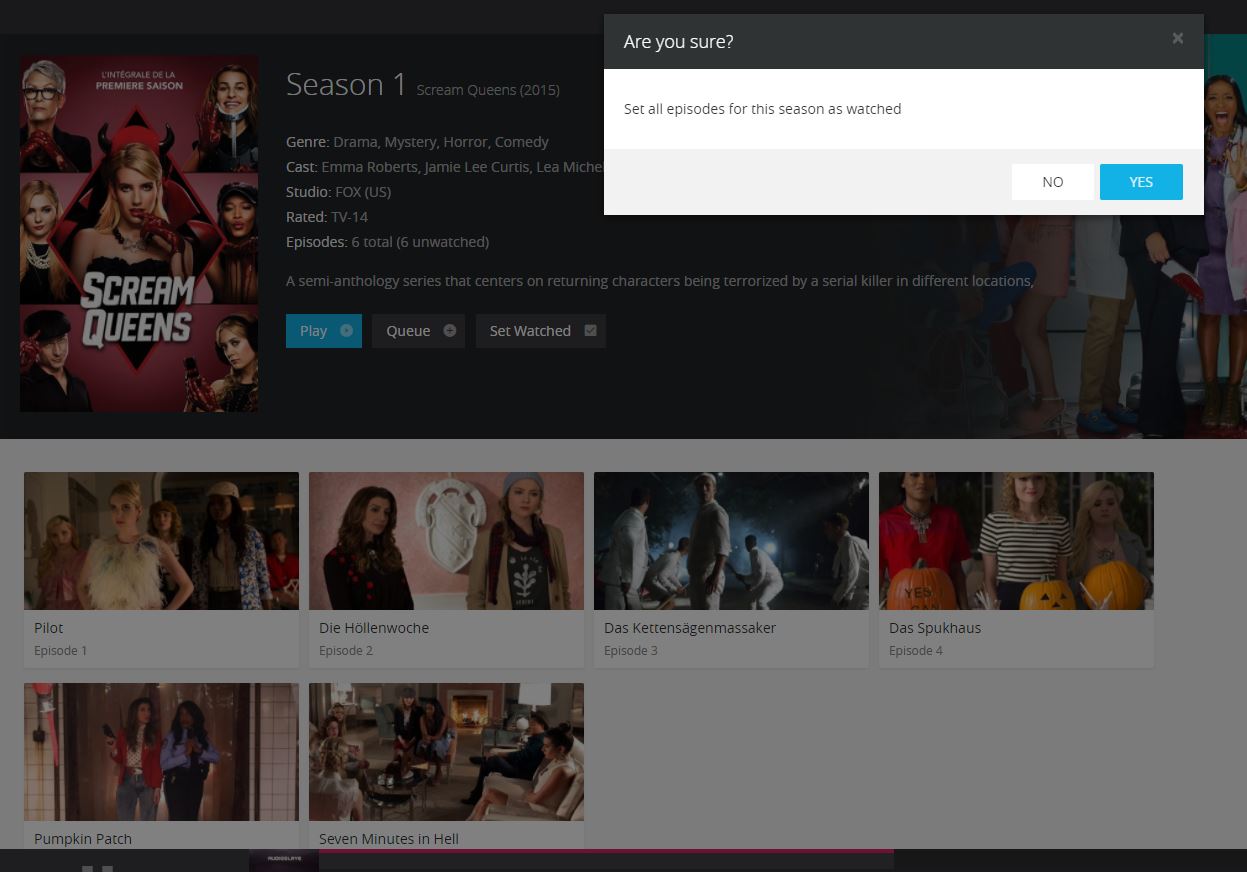The image size is (1247, 872).
Task: Open cast member Jamie Lee Curtis
Action: coord(477,167)
